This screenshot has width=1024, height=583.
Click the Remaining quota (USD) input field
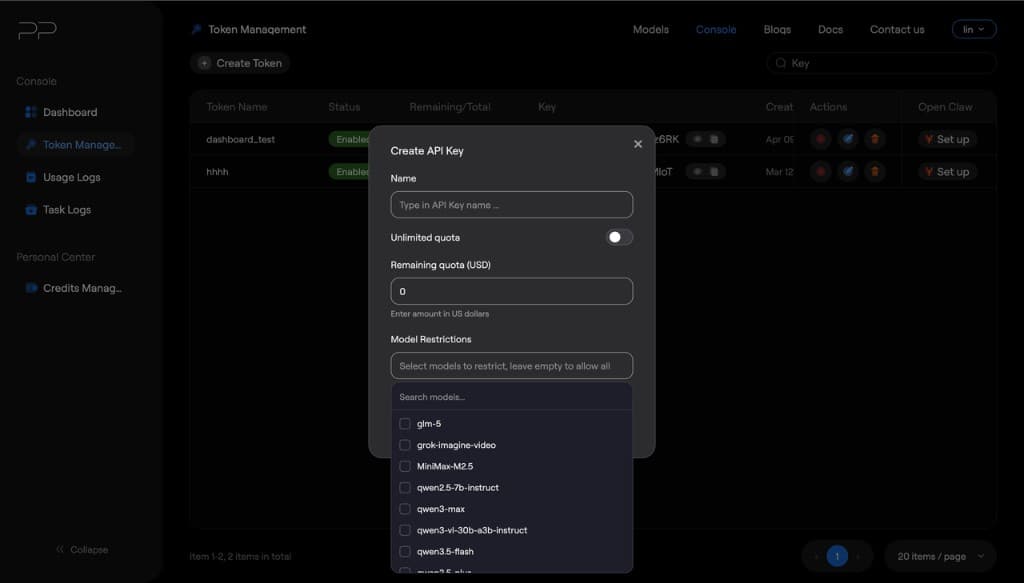pyautogui.click(x=511, y=291)
